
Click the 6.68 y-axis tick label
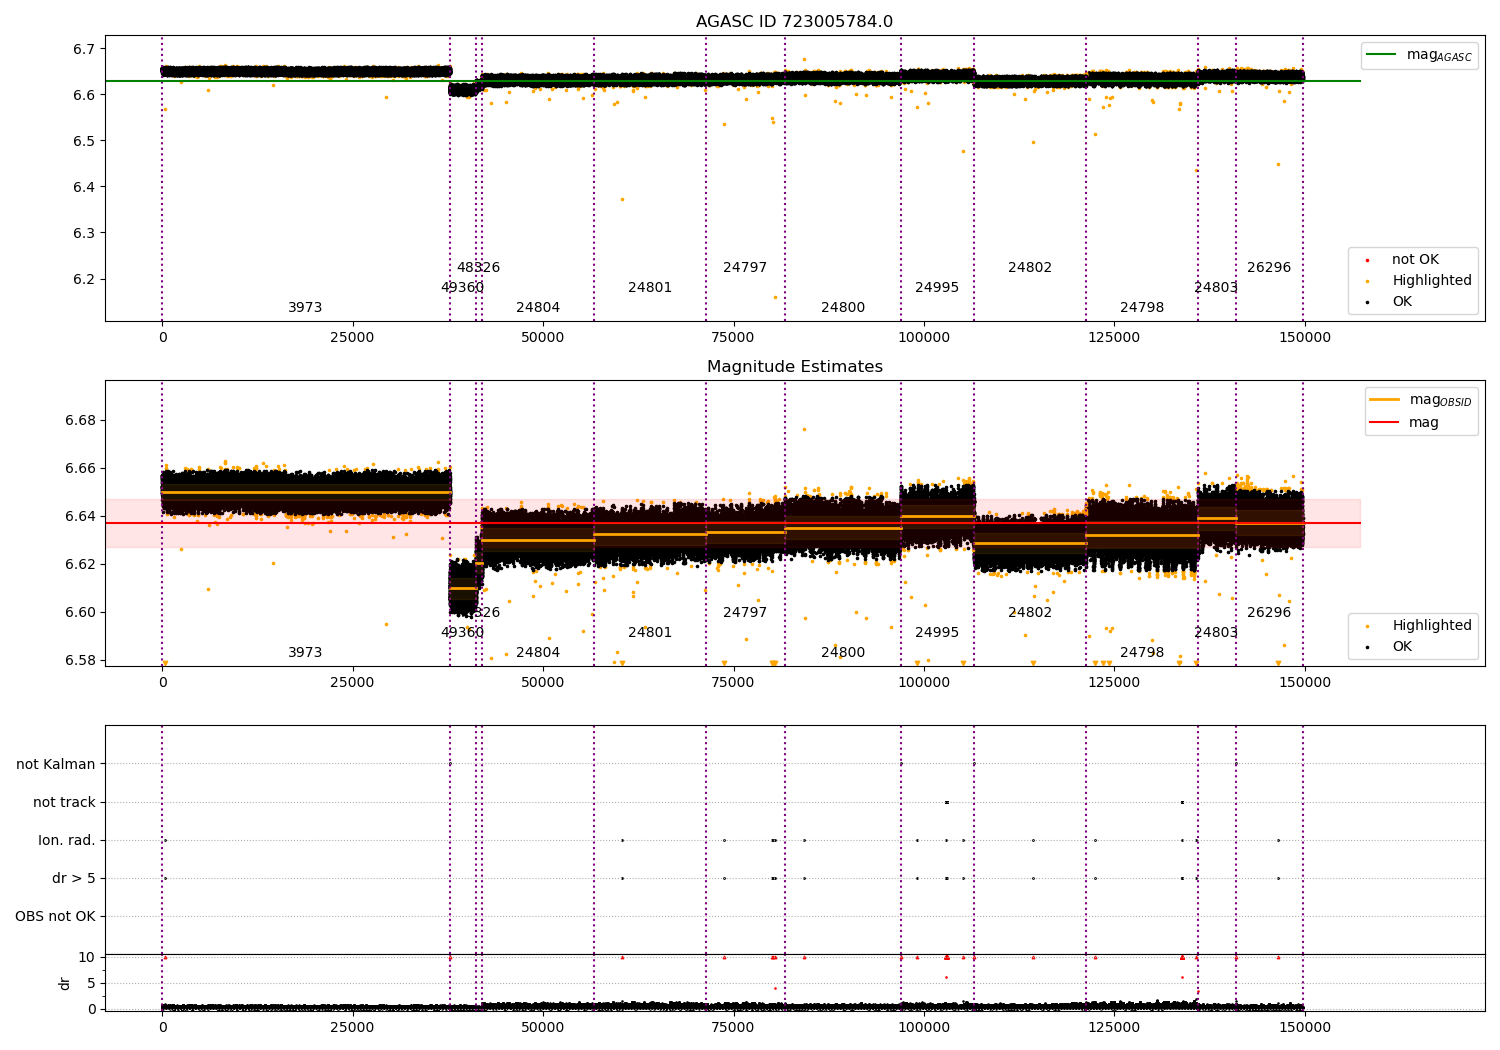tap(81, 420)
